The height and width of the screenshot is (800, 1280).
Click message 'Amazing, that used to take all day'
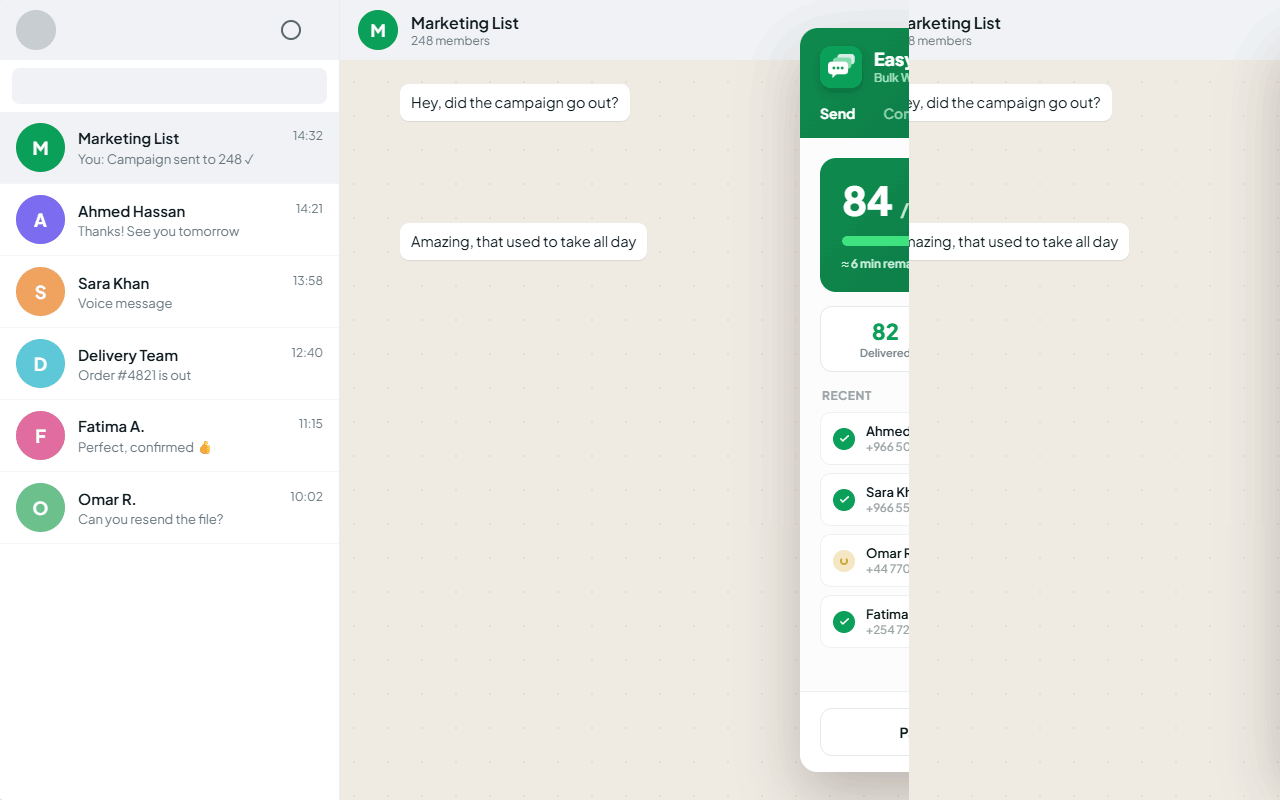524,242
